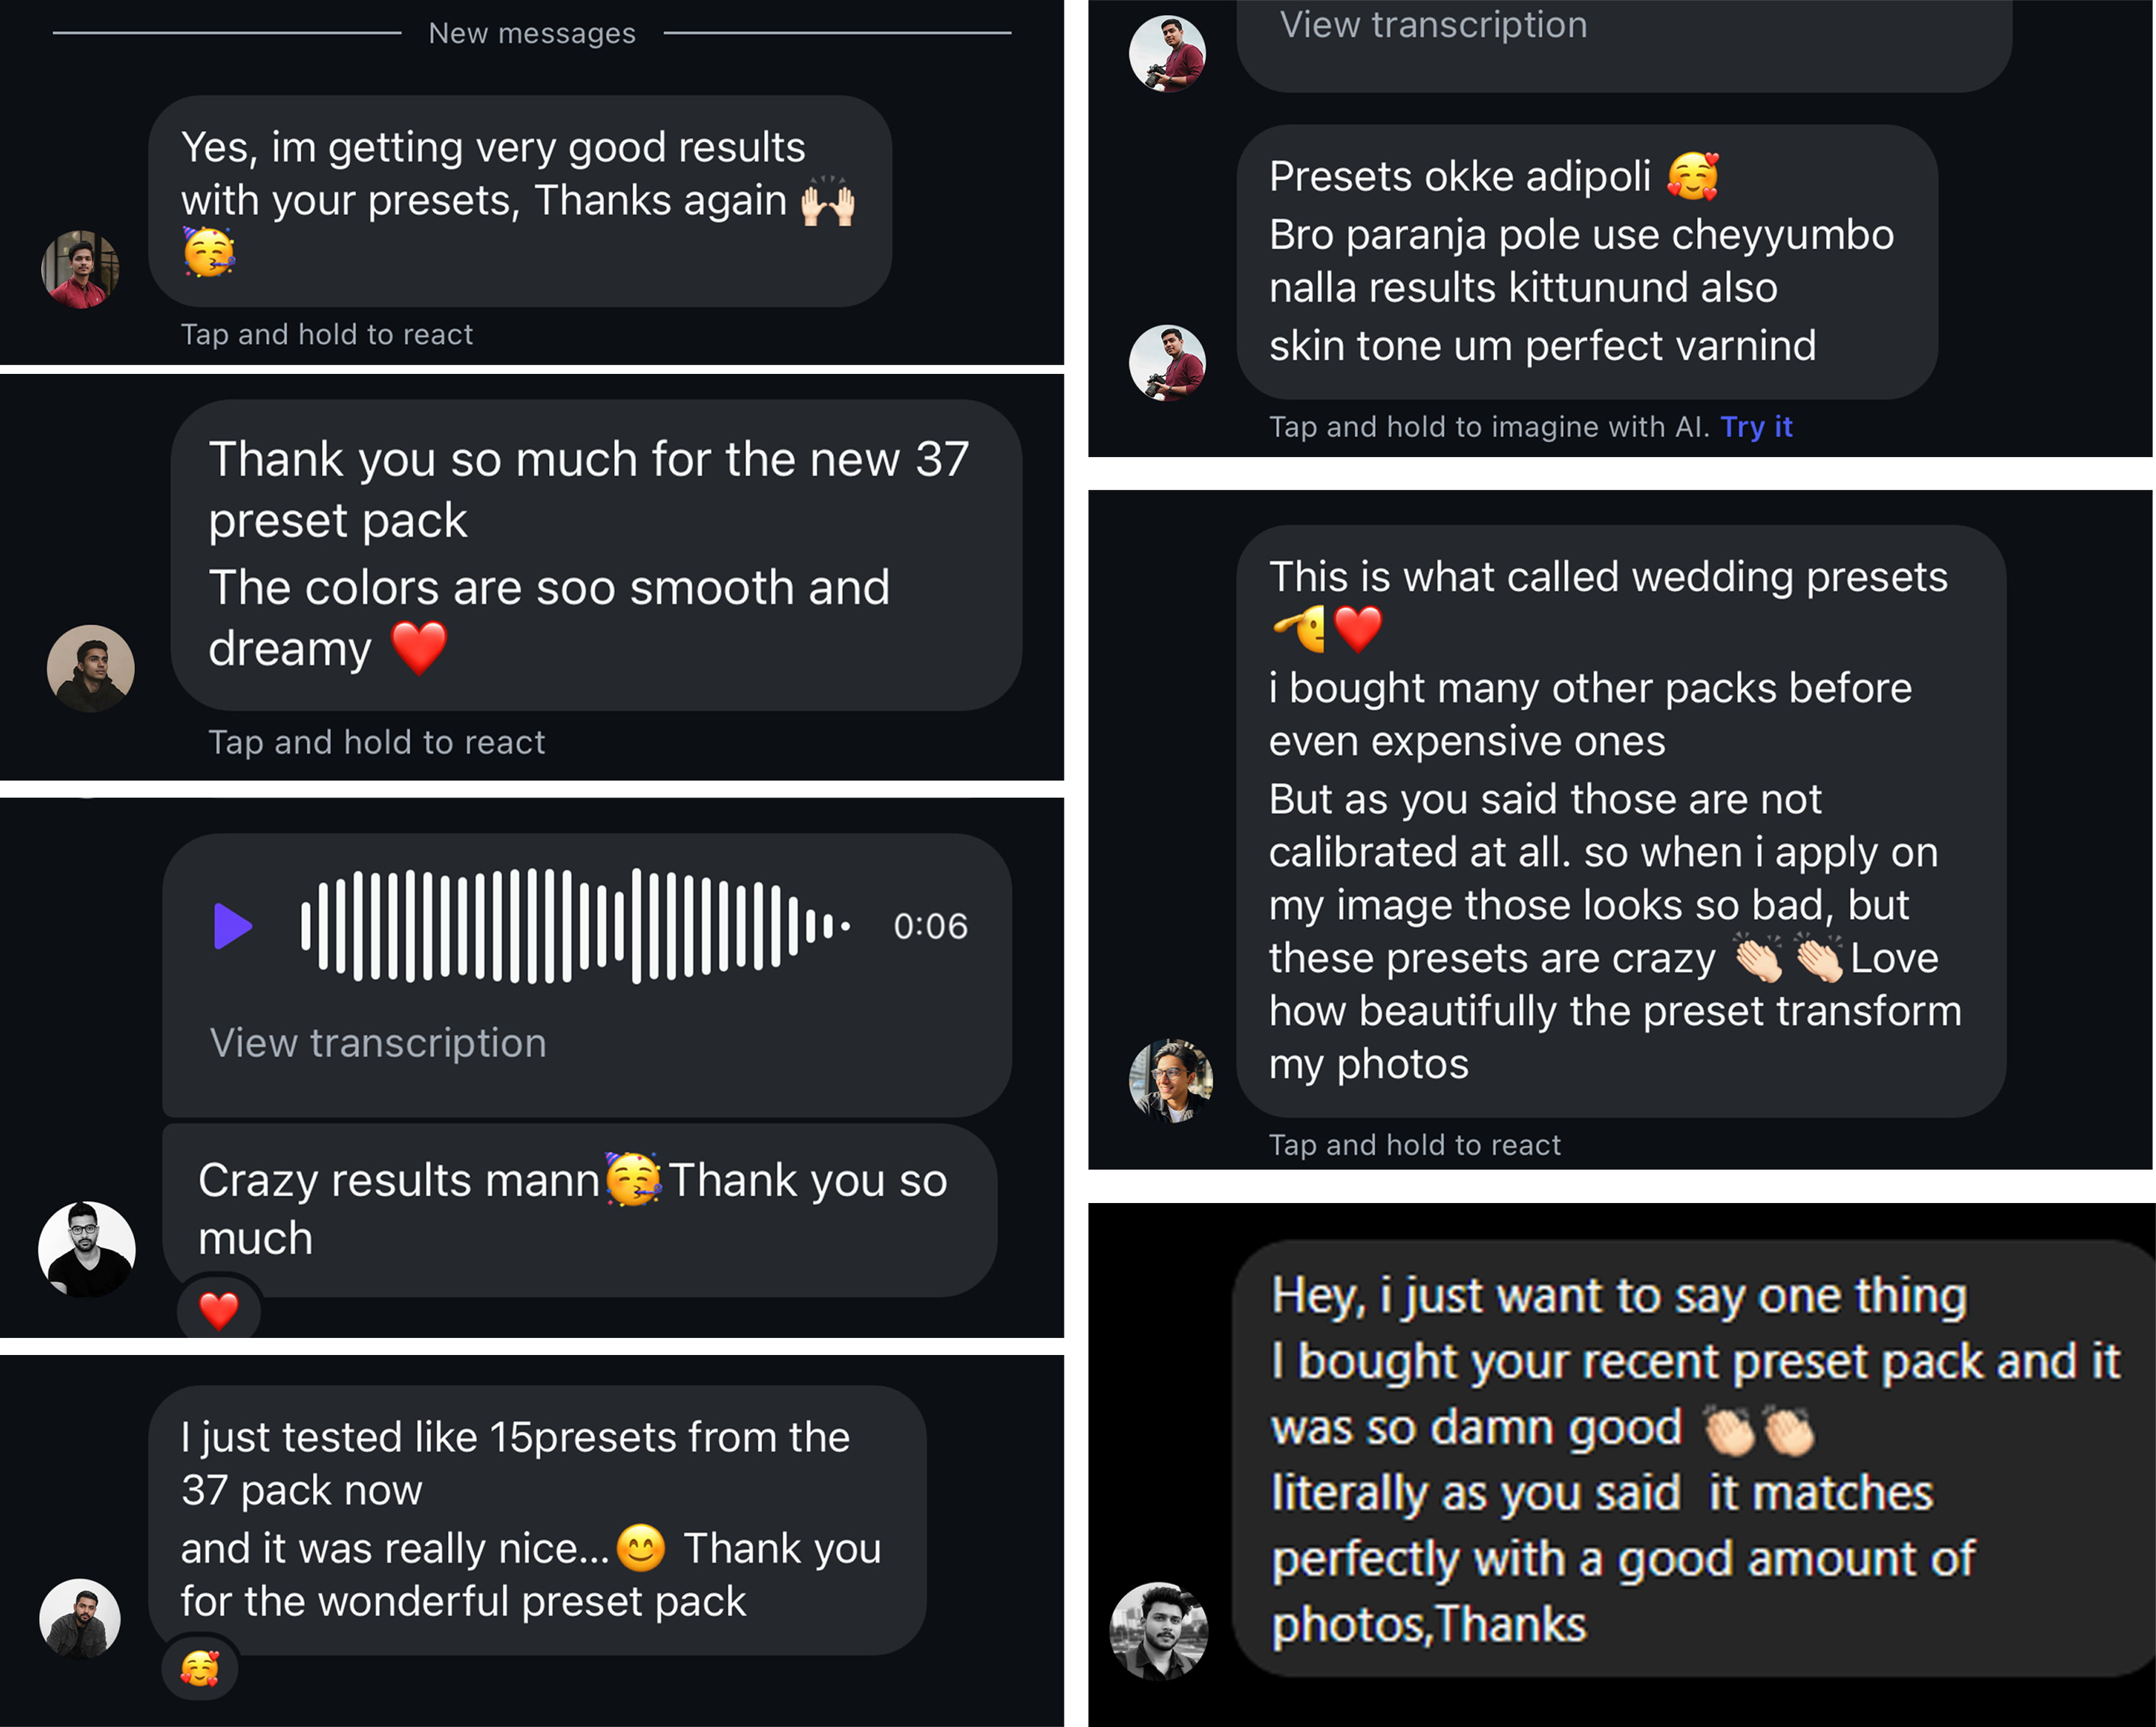Click the voice message waveform

click(x=575, y=926)
